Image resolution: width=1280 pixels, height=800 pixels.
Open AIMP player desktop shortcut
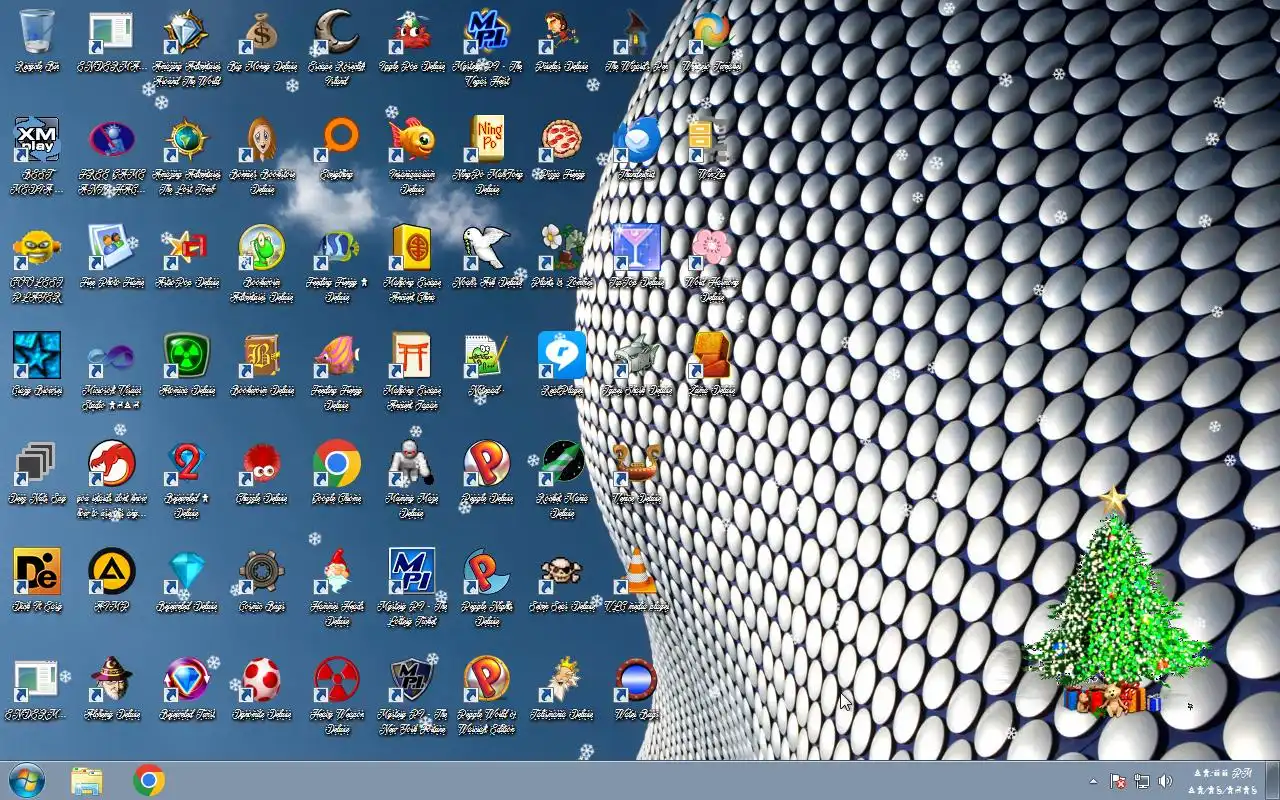112,572
